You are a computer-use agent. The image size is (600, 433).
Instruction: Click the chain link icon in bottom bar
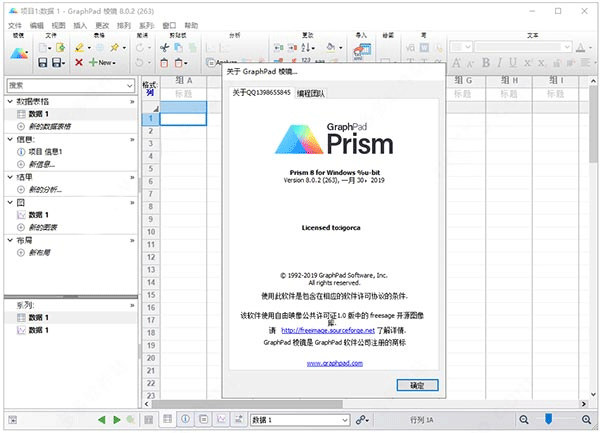tap(360, 420)
